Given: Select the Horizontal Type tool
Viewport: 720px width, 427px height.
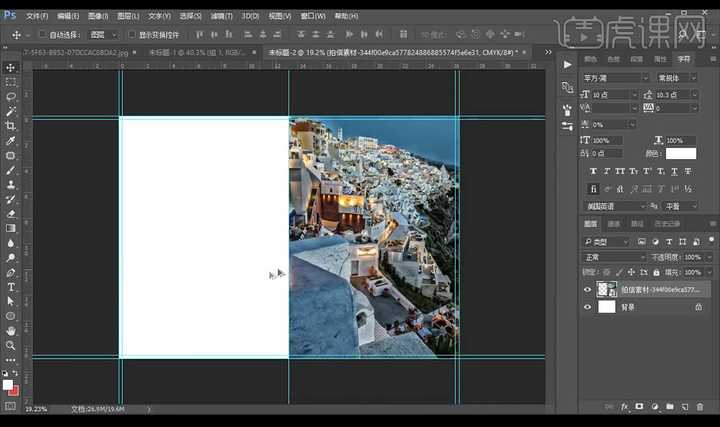Looking at the screenshot, I should (11, 287).
